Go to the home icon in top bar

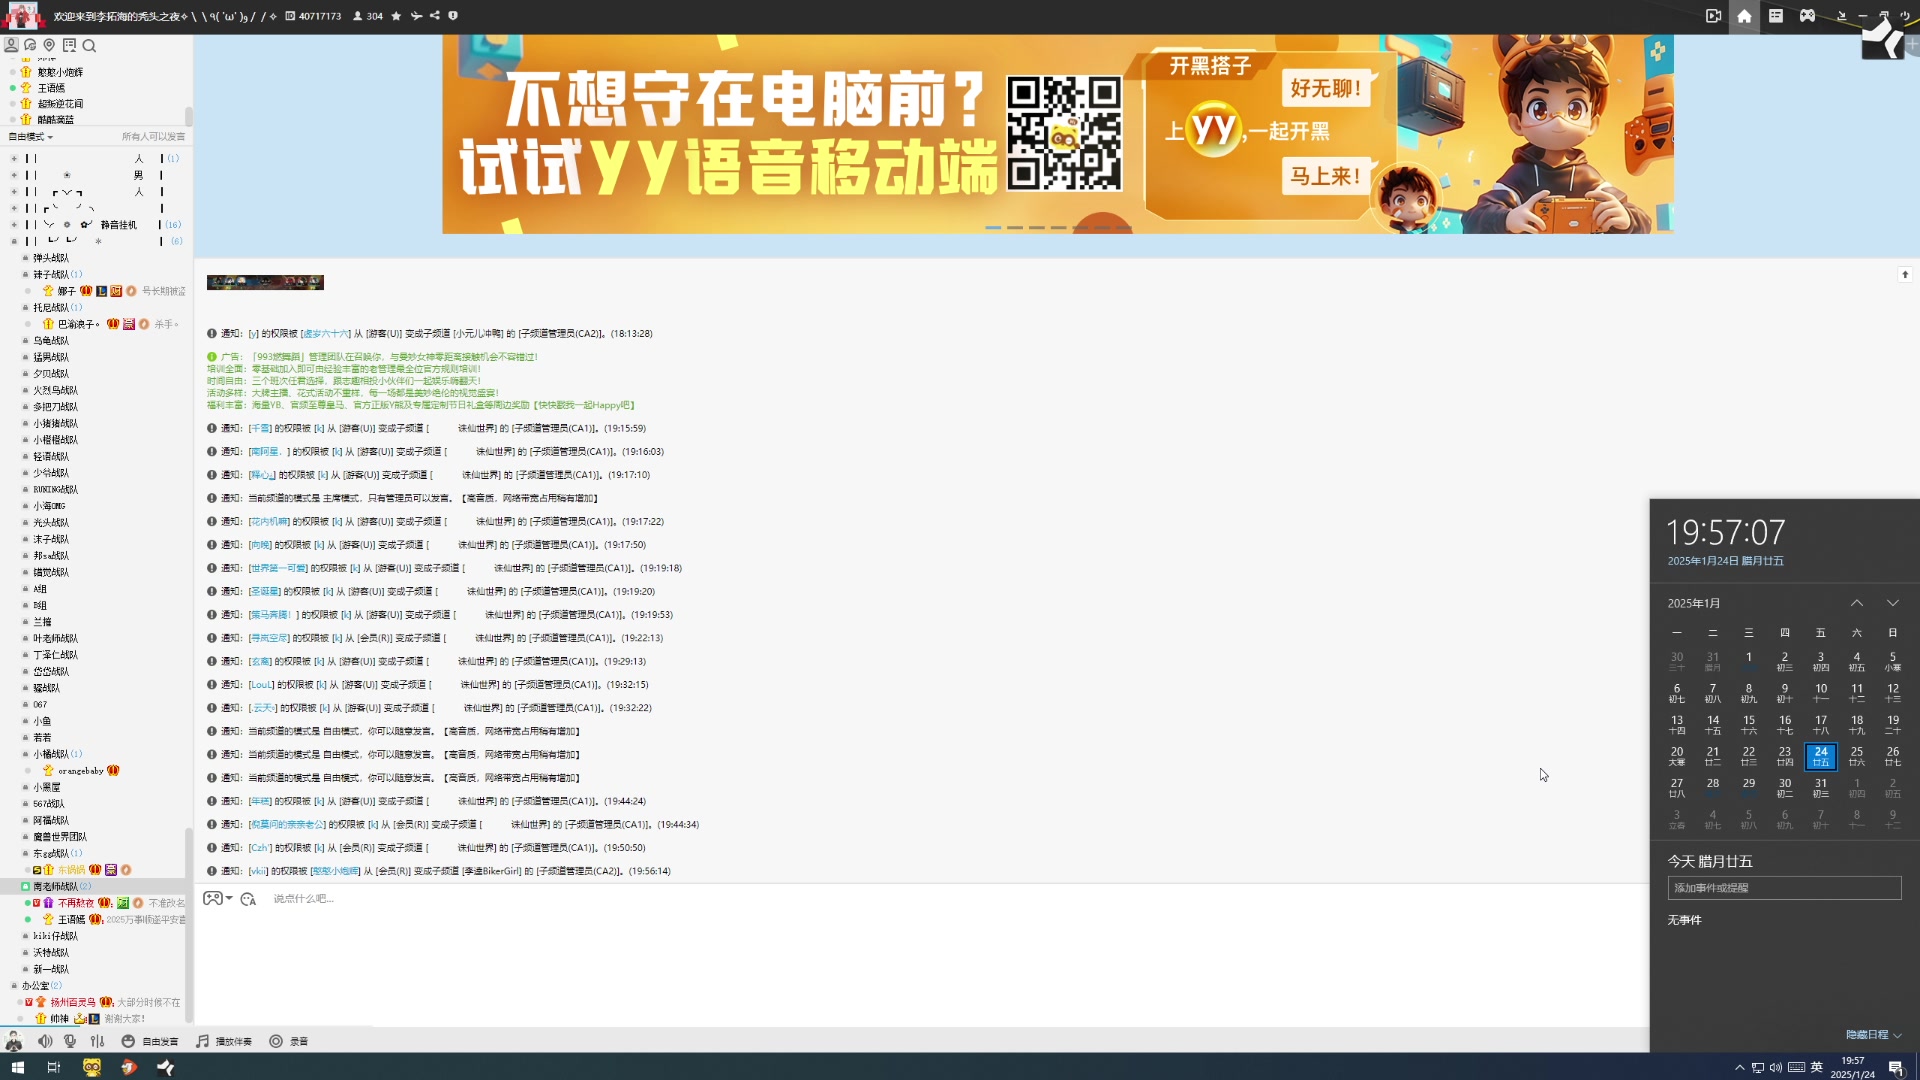[1744, 16]
